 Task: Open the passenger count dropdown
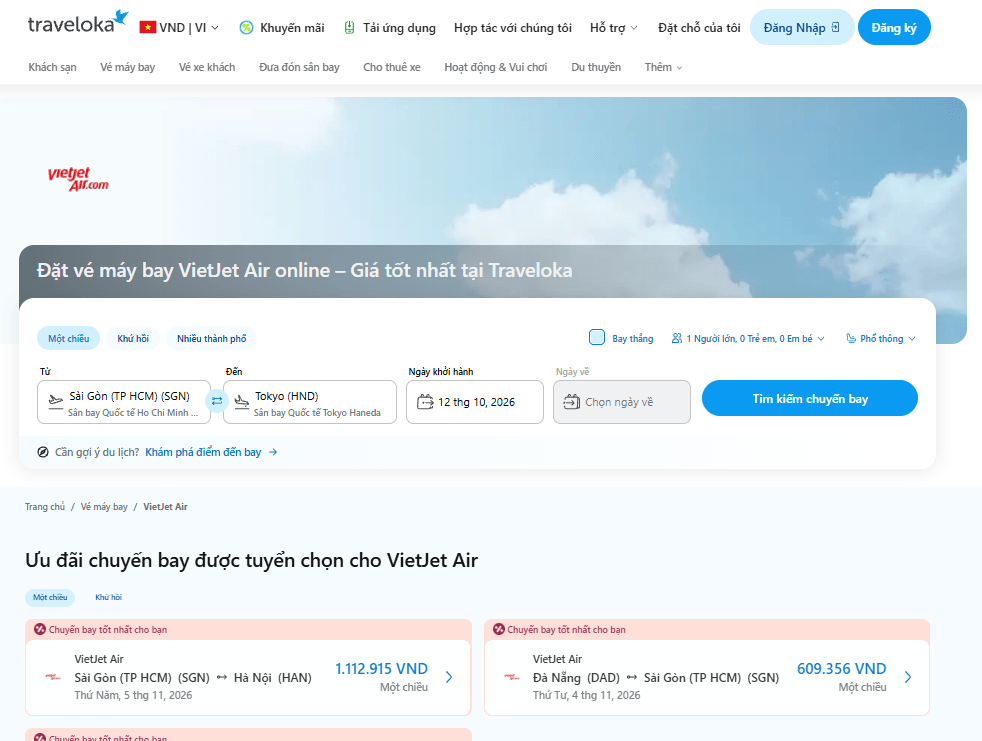coord(748,338)
